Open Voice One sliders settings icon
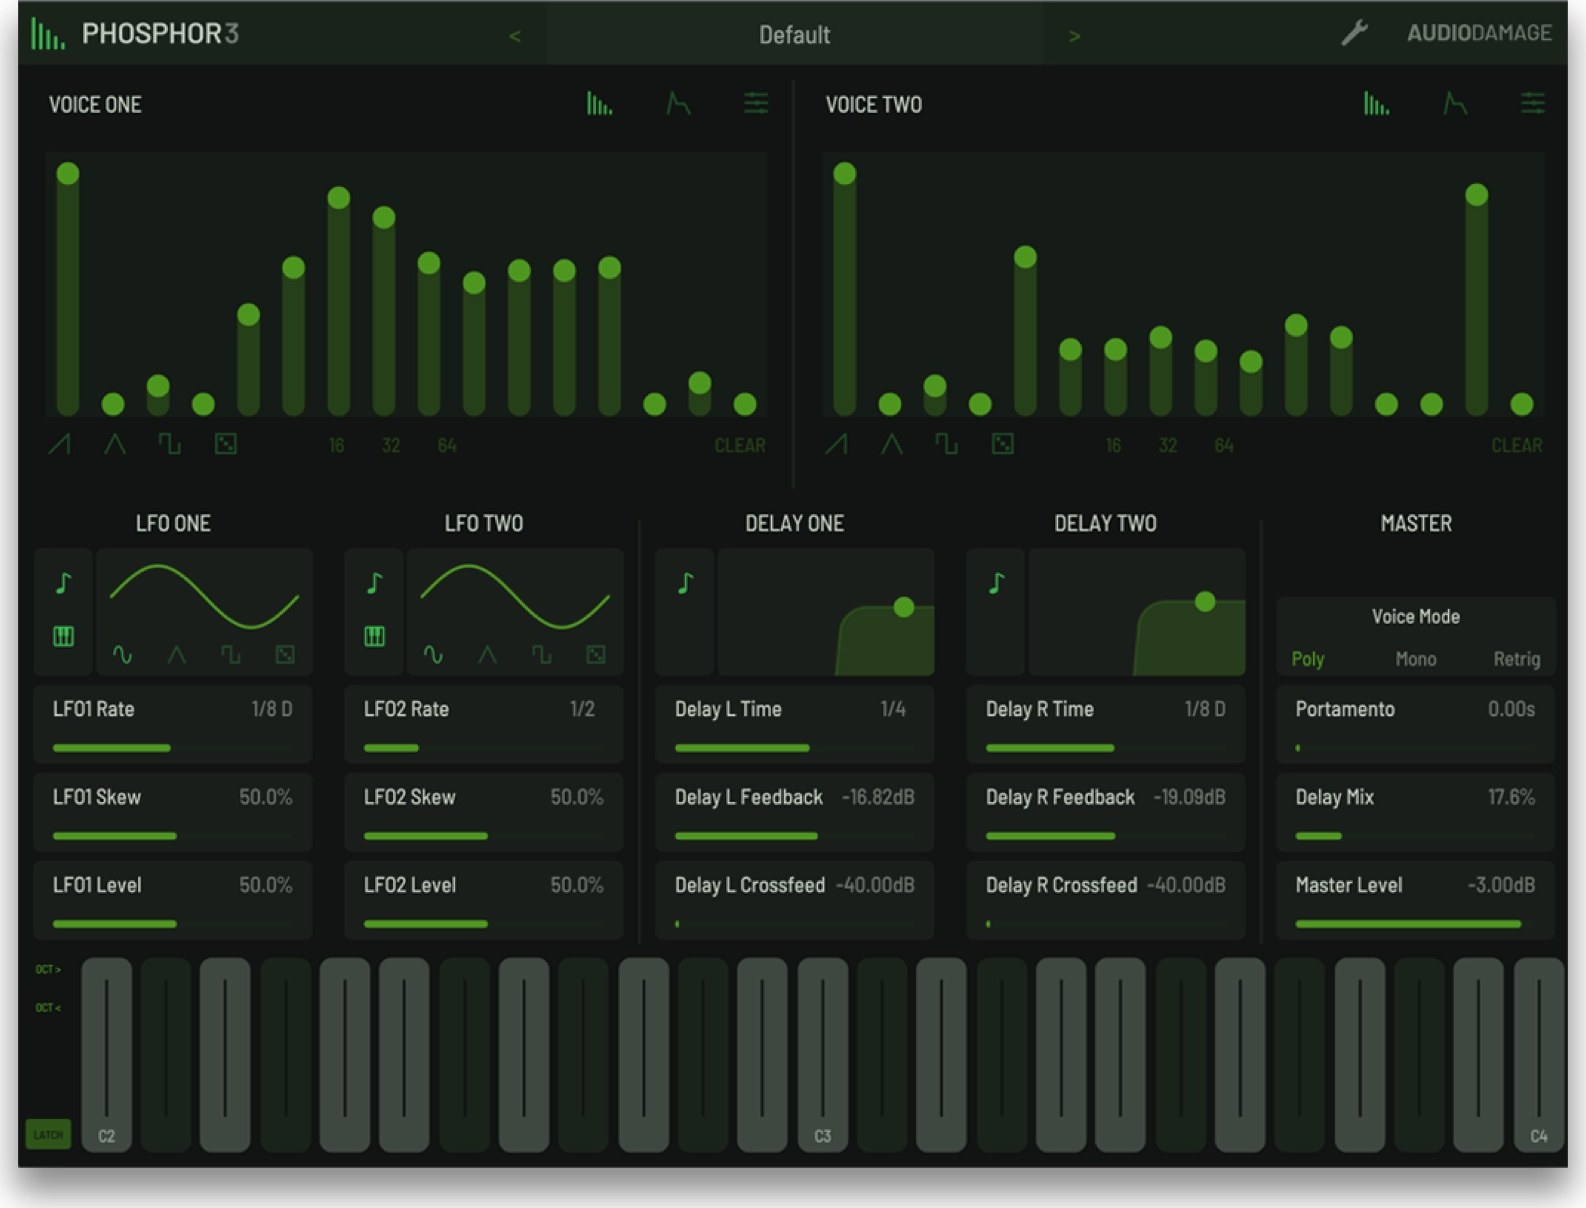Viewport: 1586px width, 1208px height. click(756, 103)
